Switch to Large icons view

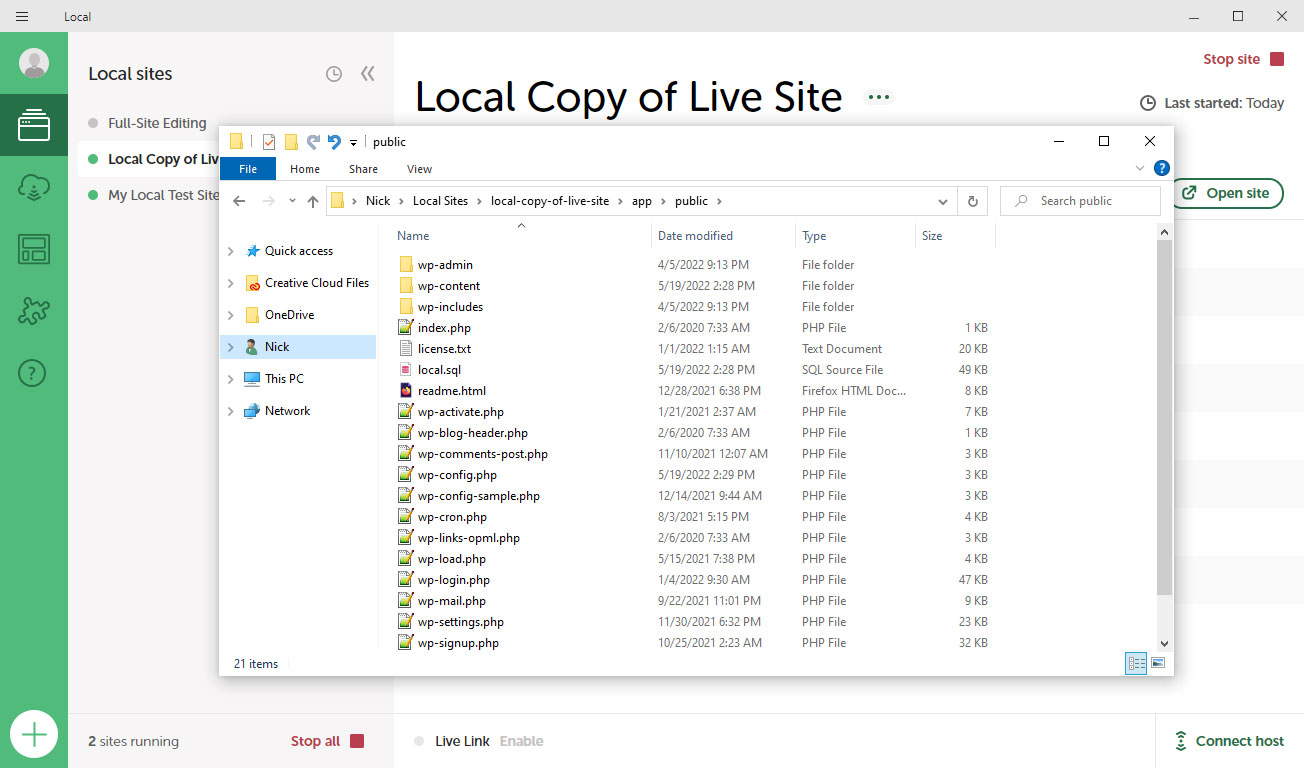1158,663
